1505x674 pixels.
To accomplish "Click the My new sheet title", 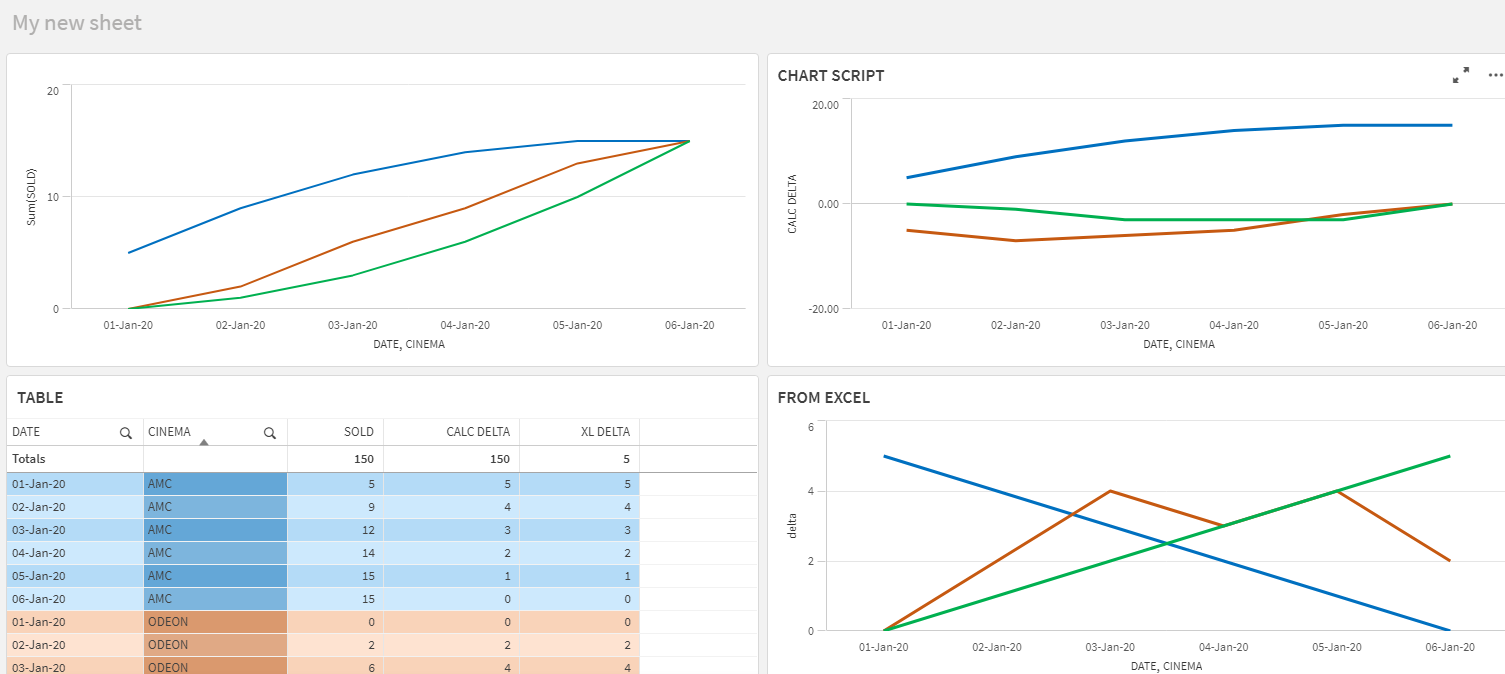I will click(x=77, y=22).
